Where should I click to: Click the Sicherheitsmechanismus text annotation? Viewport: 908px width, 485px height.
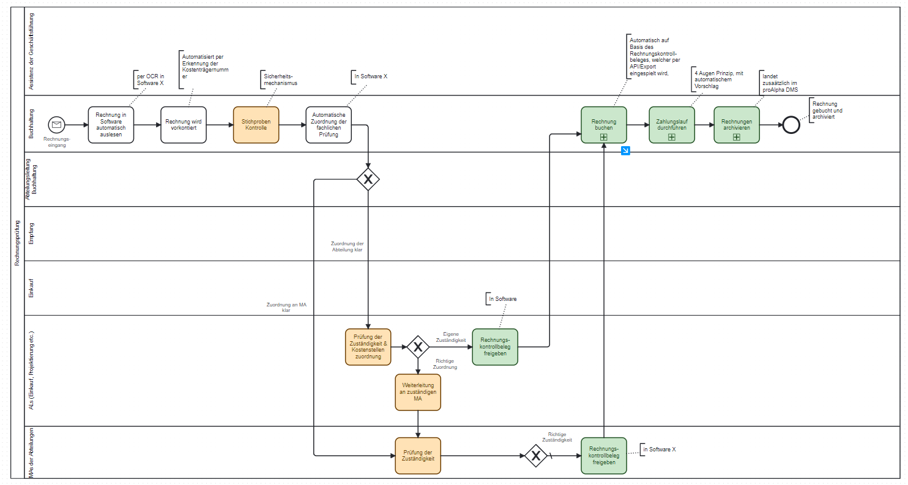(281, 79)
